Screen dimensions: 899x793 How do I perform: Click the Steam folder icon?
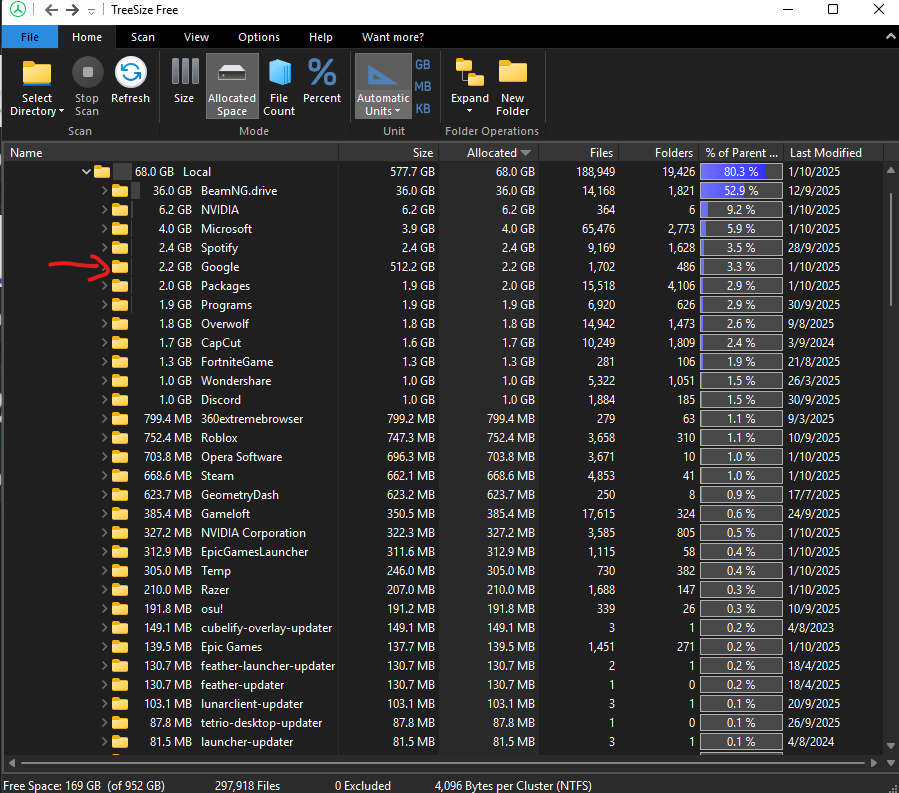pyautogui.click(x=120, y=475)
